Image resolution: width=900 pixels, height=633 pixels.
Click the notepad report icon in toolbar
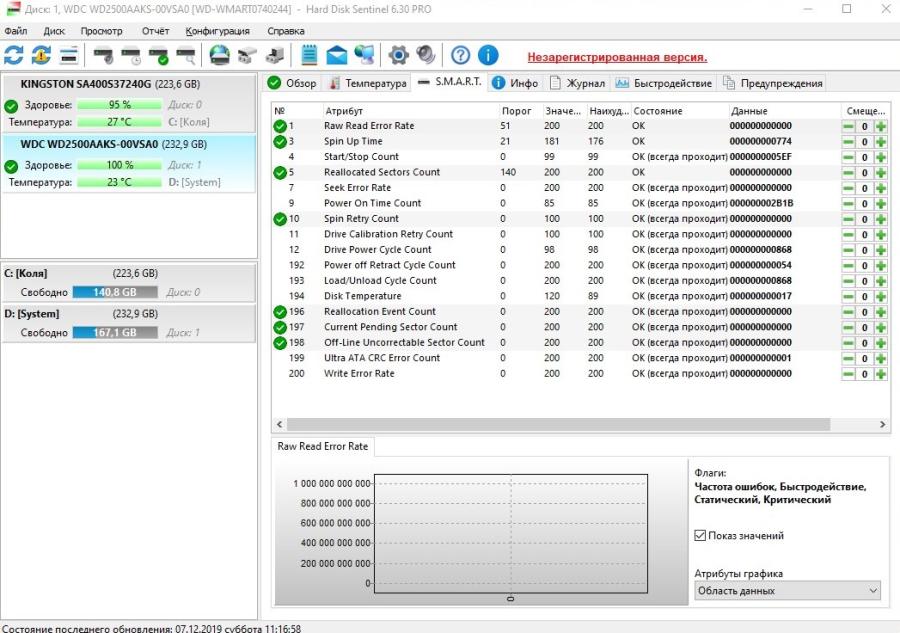pos(310,55)
